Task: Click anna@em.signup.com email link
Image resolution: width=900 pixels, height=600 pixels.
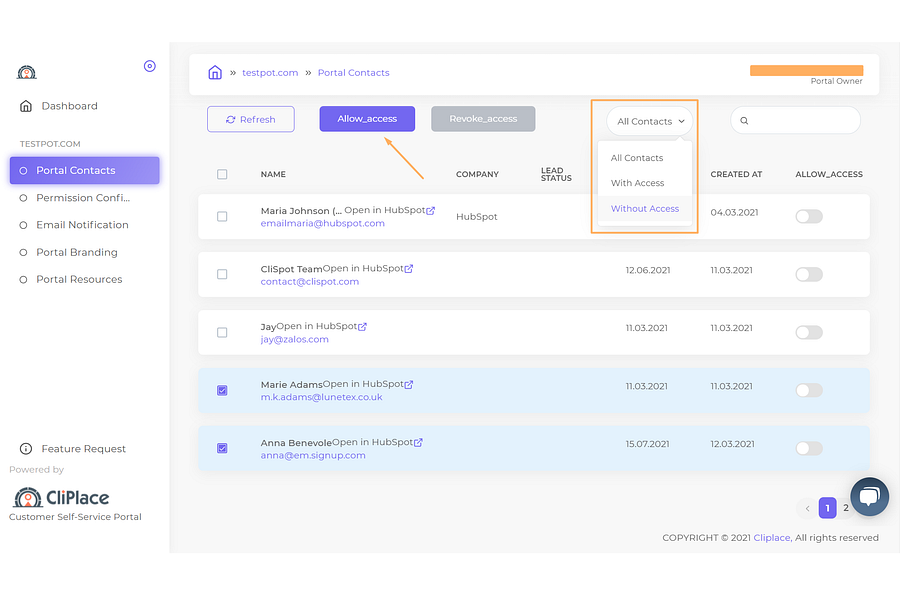Action: 313,455
